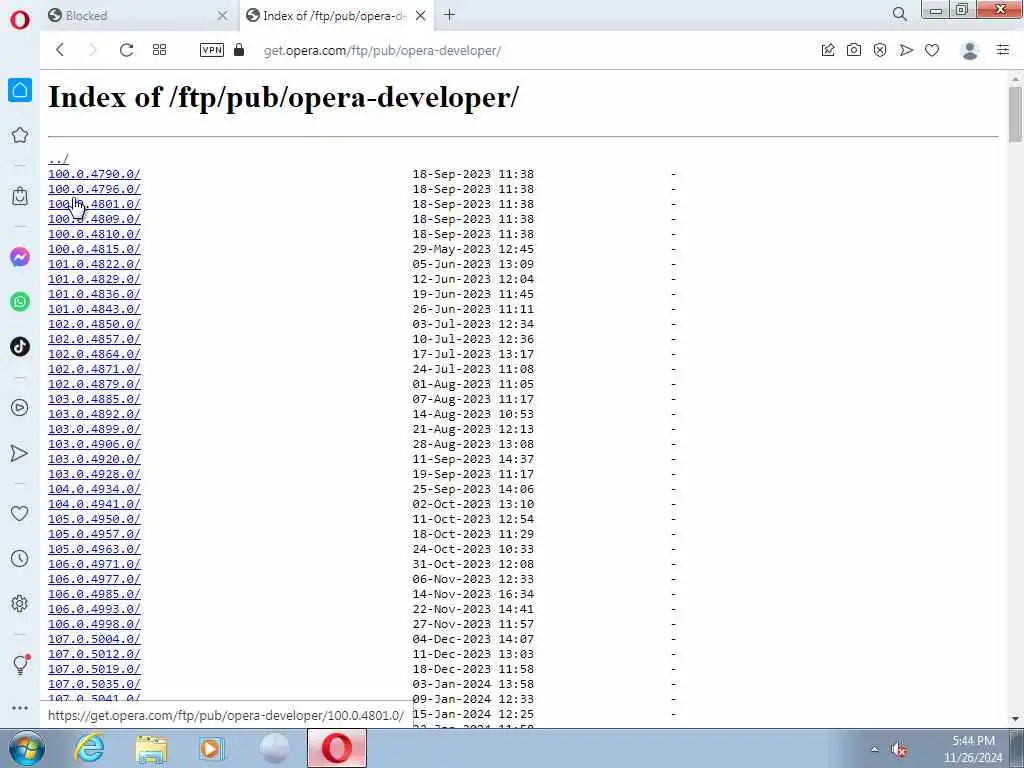This screenshot has width=1024, height=768.
Task: Open the ad blocker shield icon
Action: tap(880, 50)
